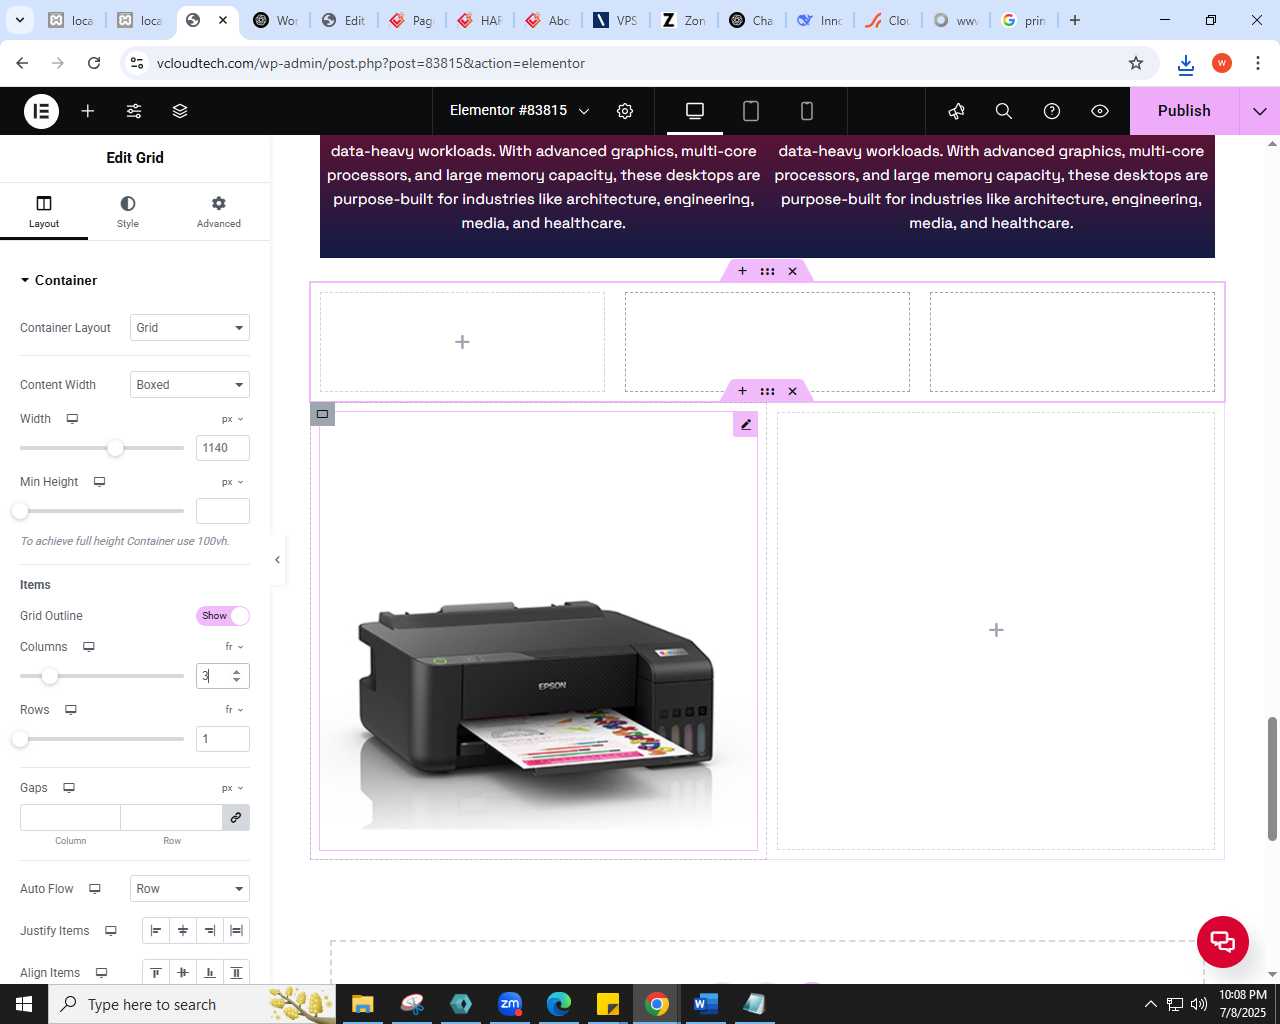Set Align Items to center
1280x1024 pixels.
183,973
